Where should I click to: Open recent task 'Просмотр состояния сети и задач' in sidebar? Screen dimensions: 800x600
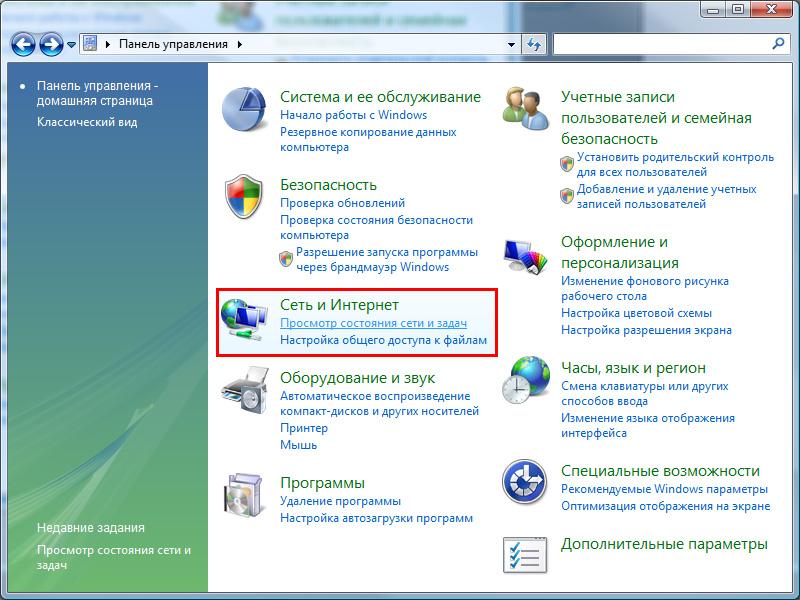[x=113, y=558]
